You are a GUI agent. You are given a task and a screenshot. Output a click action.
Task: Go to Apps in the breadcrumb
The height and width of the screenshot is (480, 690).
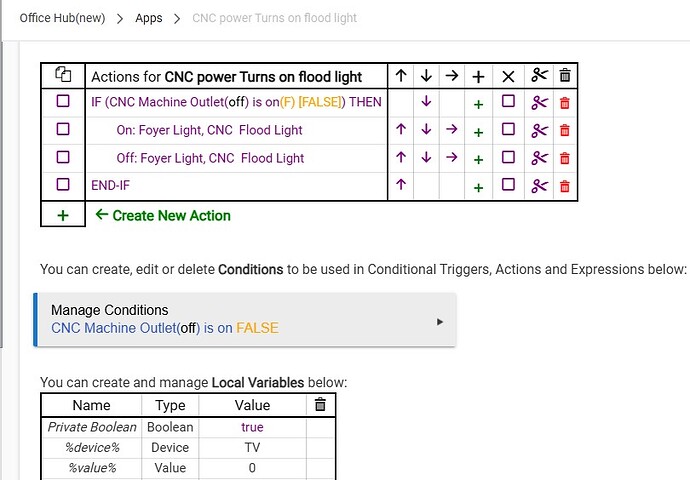pos(149,18)
